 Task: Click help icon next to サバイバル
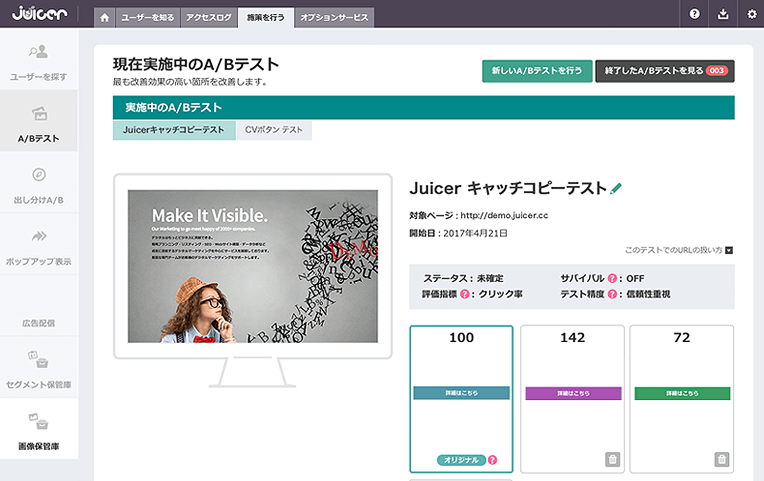[x=612, y=279]
